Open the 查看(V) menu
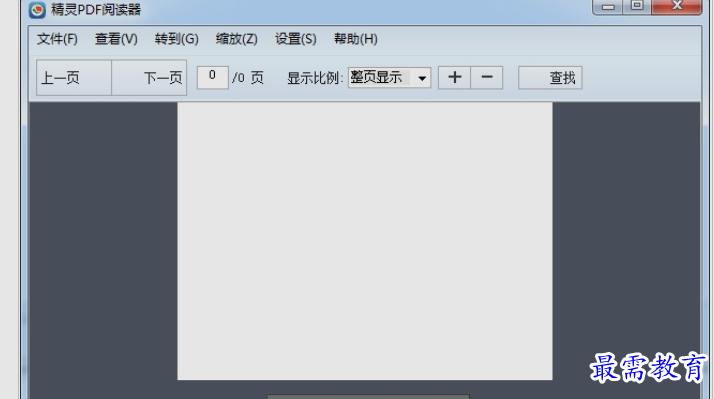Image resolution: width=714 pixels, height=399 pixels. (x=116, y=39)
